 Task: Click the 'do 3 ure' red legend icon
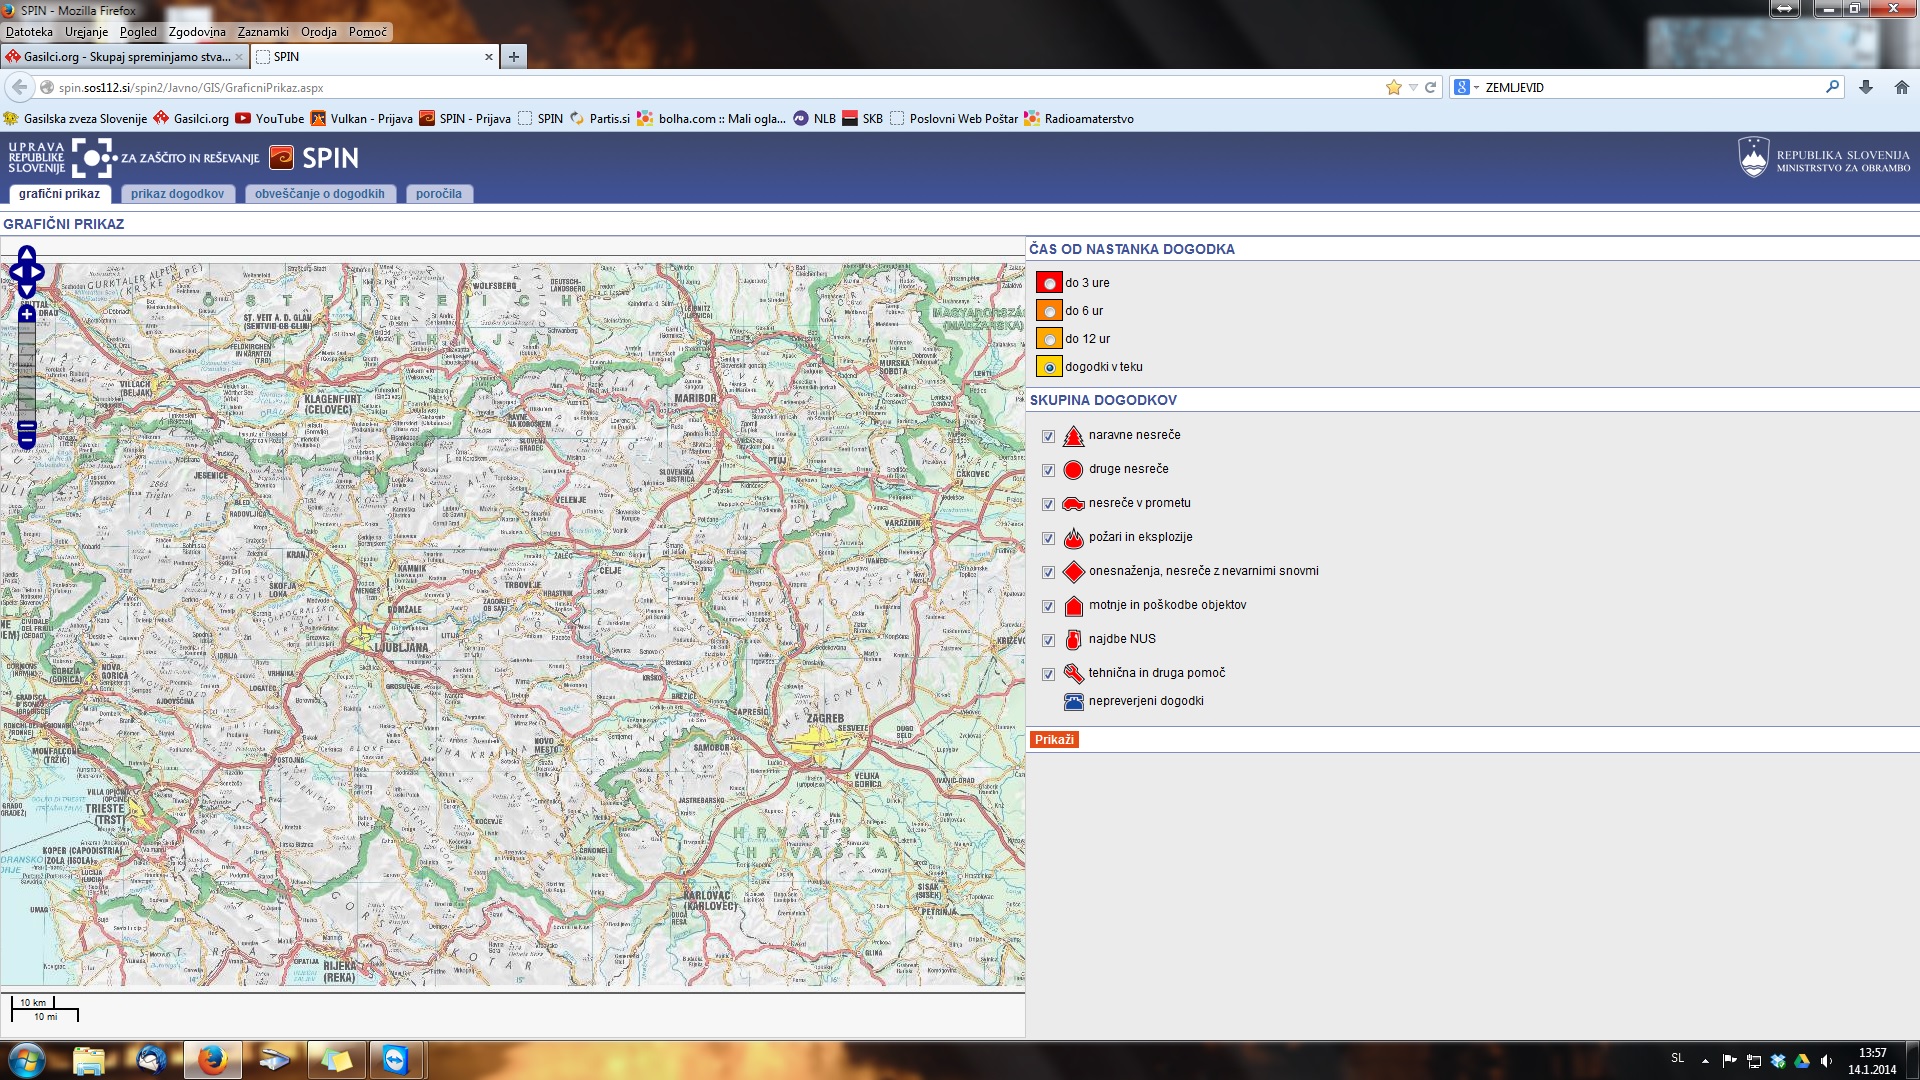[x=1049, y=283]
